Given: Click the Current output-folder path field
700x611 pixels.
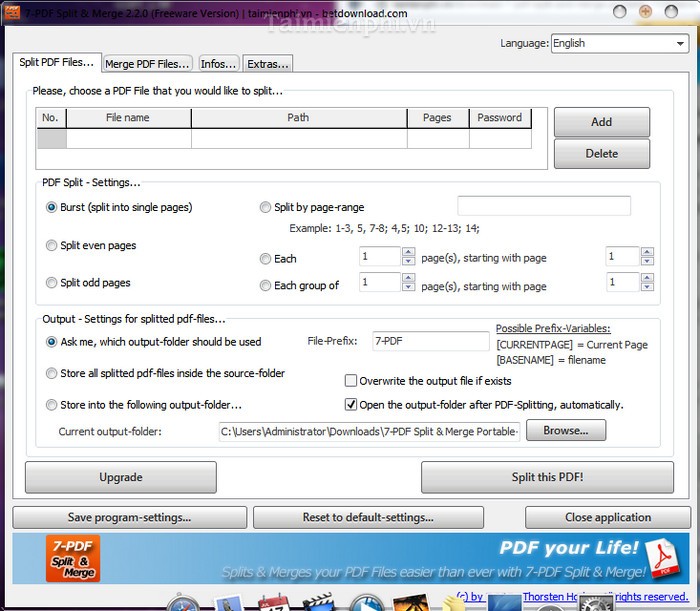Looking at the screenshot, I should [x=369, y=432].
